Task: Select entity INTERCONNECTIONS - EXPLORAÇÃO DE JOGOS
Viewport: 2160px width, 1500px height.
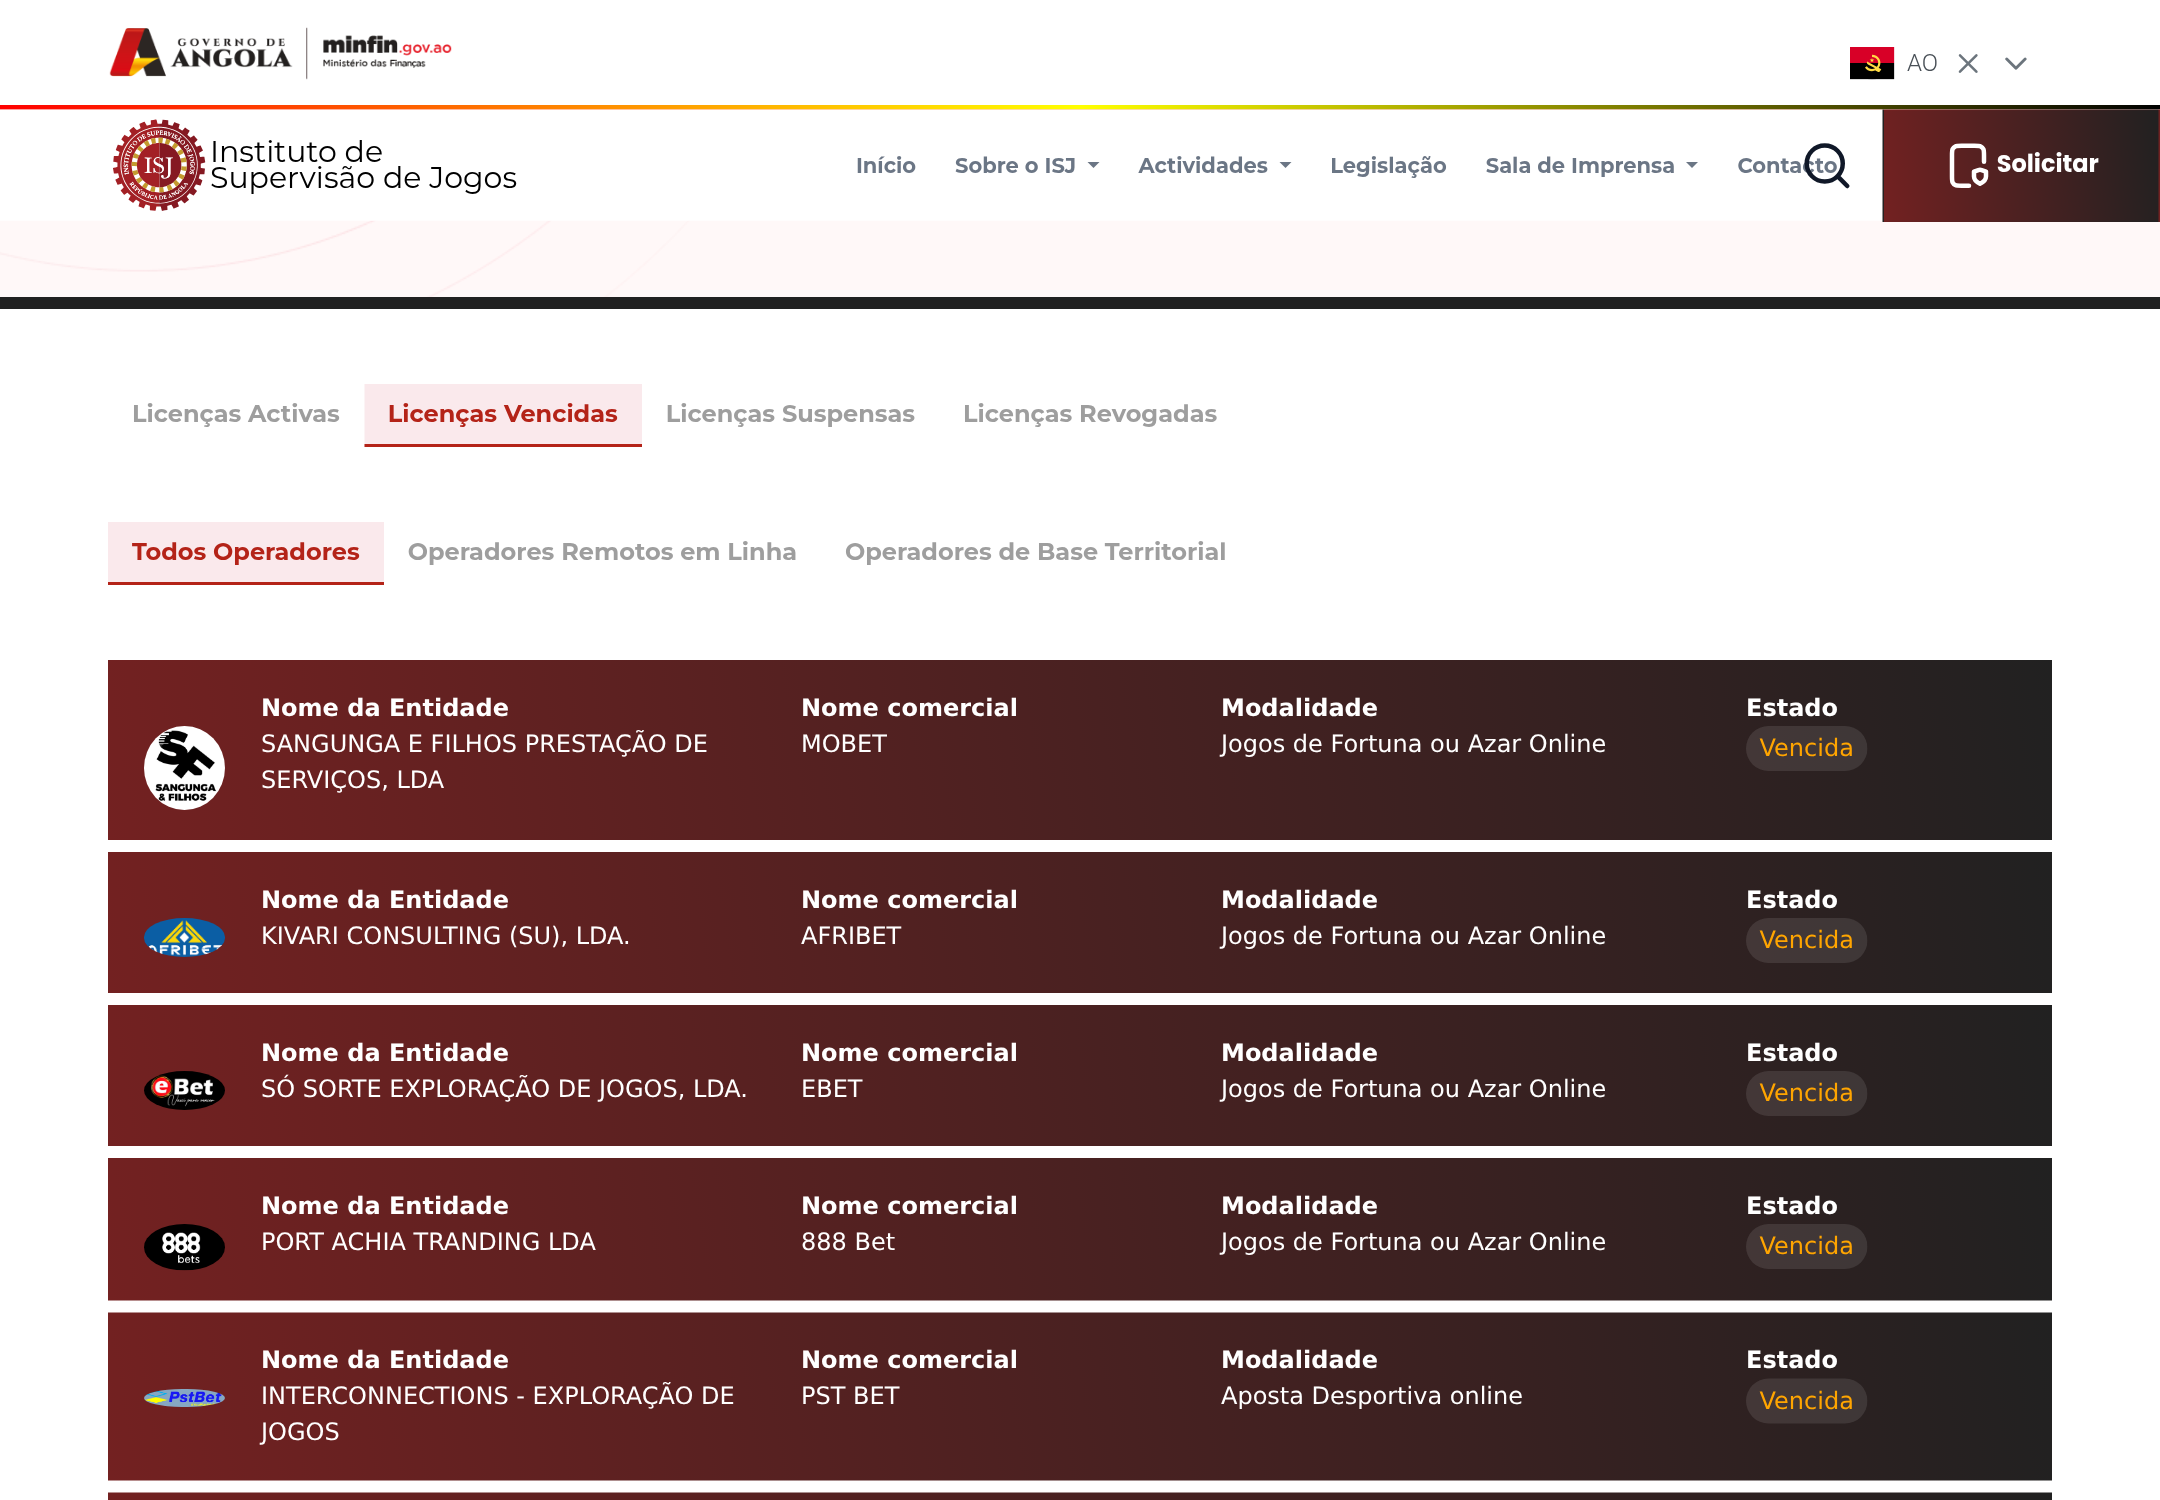Action: tap(498, 1414)
